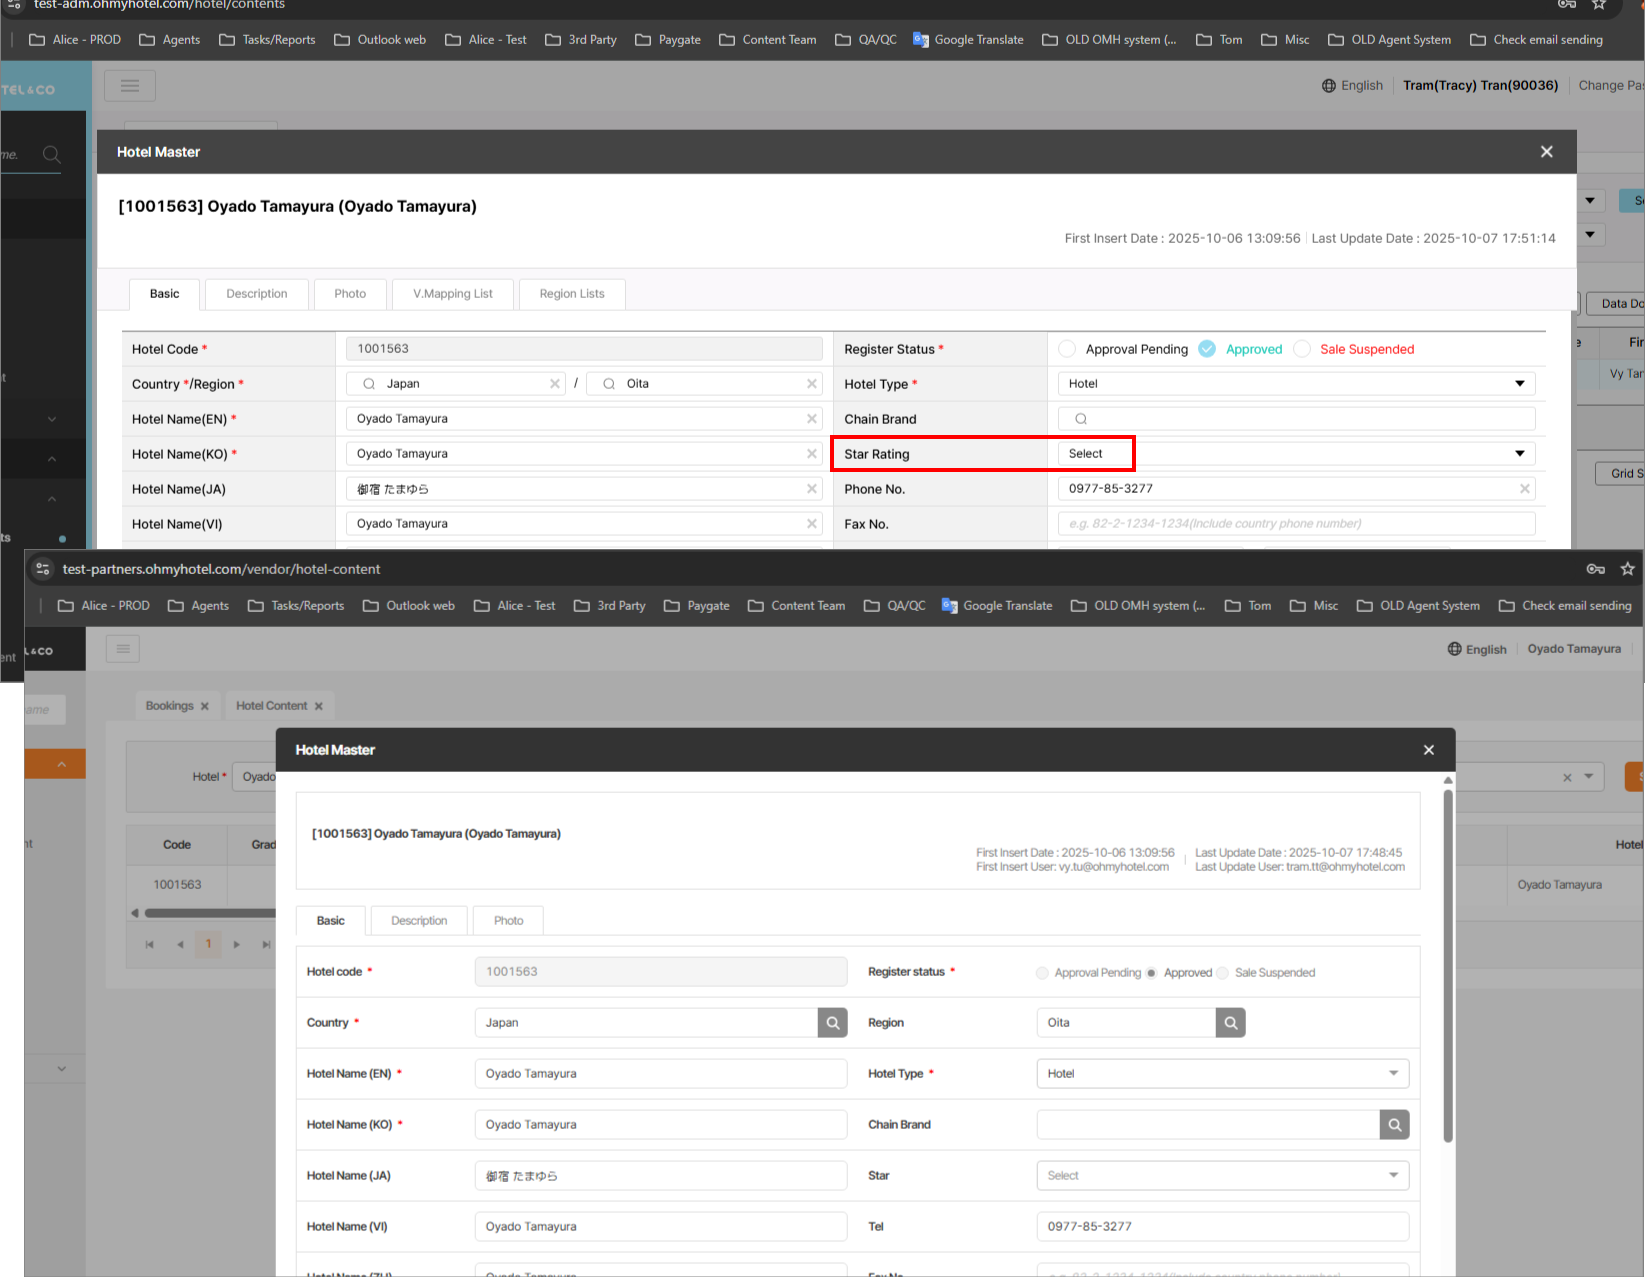Expand the Star select dropdown in lower form
The height and width of the screenshot is (1277, 1645).
click(1222, 1176)
